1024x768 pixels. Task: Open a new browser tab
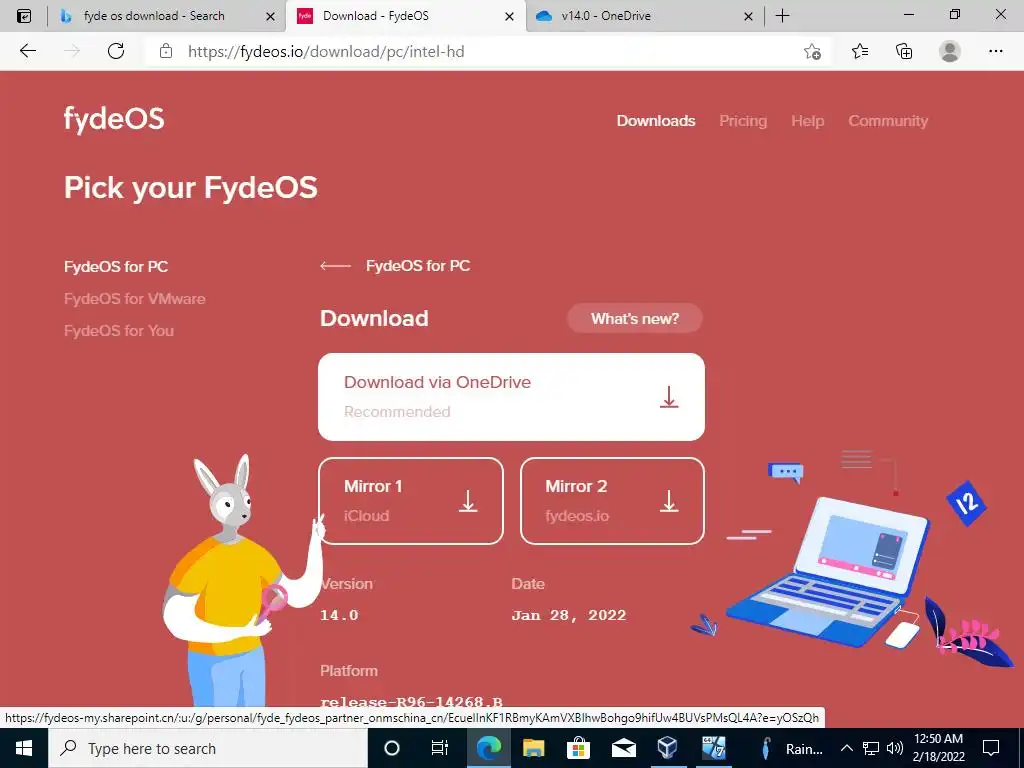tap(782, 16)
